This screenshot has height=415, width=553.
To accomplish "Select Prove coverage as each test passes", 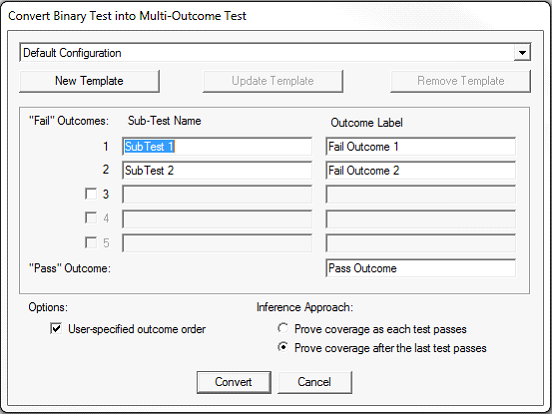I will (283, 329).
